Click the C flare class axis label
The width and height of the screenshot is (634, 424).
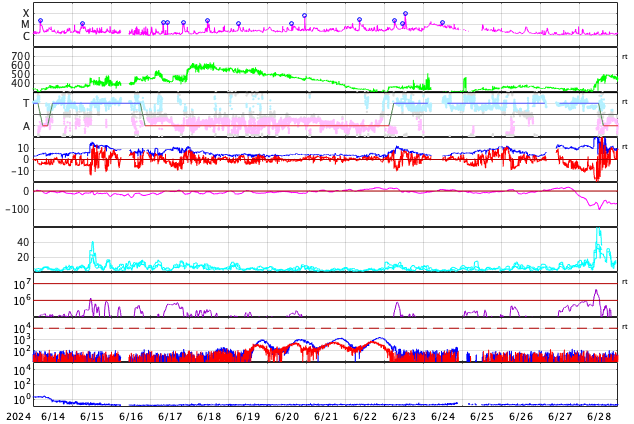coord(26,36)
